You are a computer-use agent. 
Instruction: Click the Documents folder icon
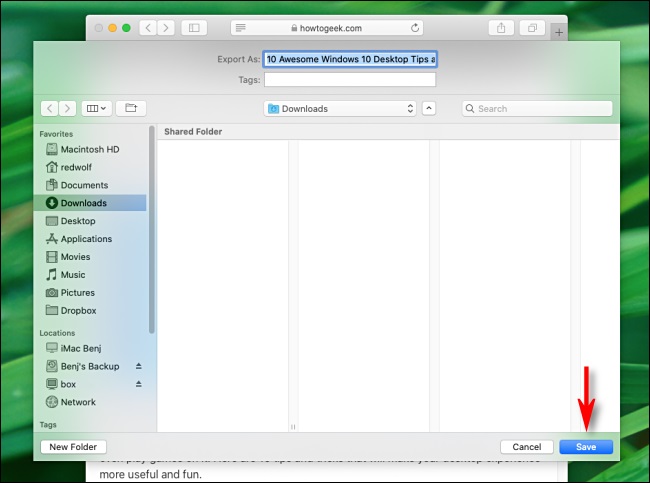coord(52,185)
